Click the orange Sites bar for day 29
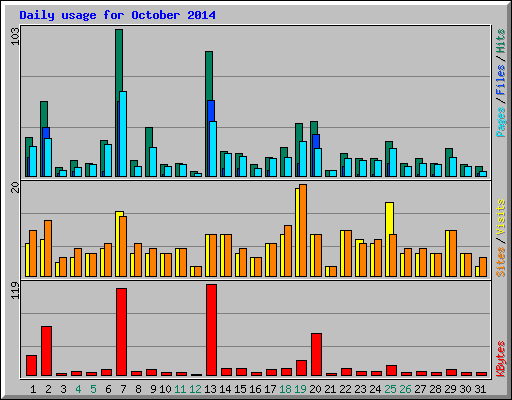 click(453, 253)
